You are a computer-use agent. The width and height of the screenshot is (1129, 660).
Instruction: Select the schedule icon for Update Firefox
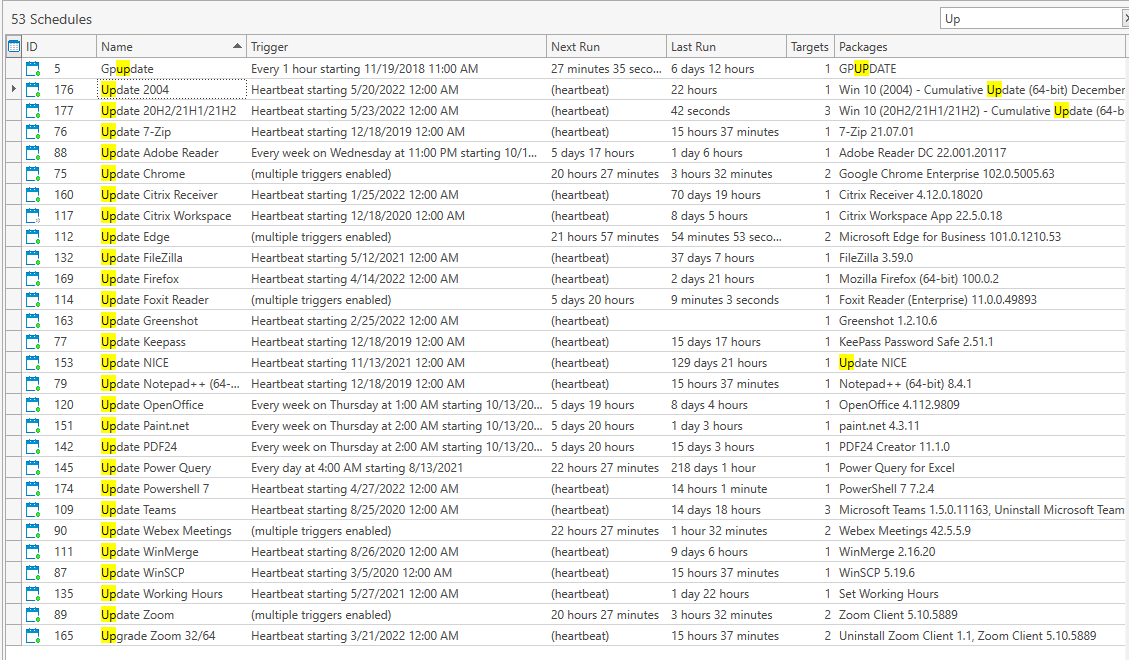(33, 279)
